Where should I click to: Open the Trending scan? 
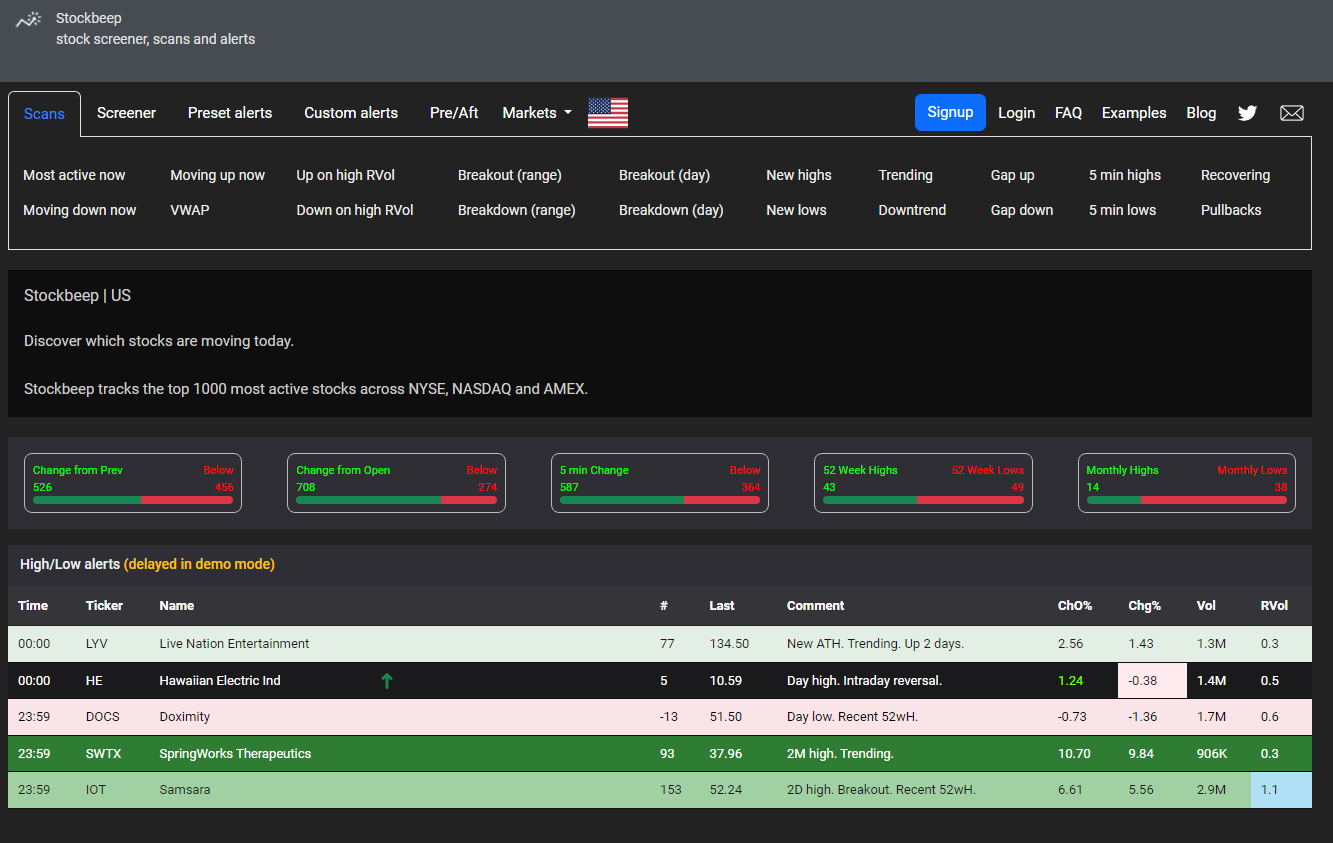coord(905,175)
